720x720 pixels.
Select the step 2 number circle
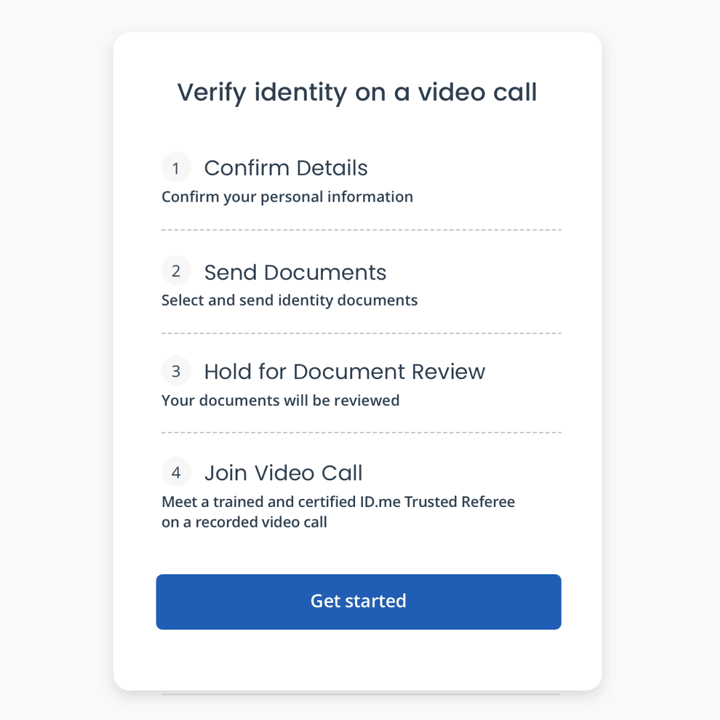tap(176, 271)
